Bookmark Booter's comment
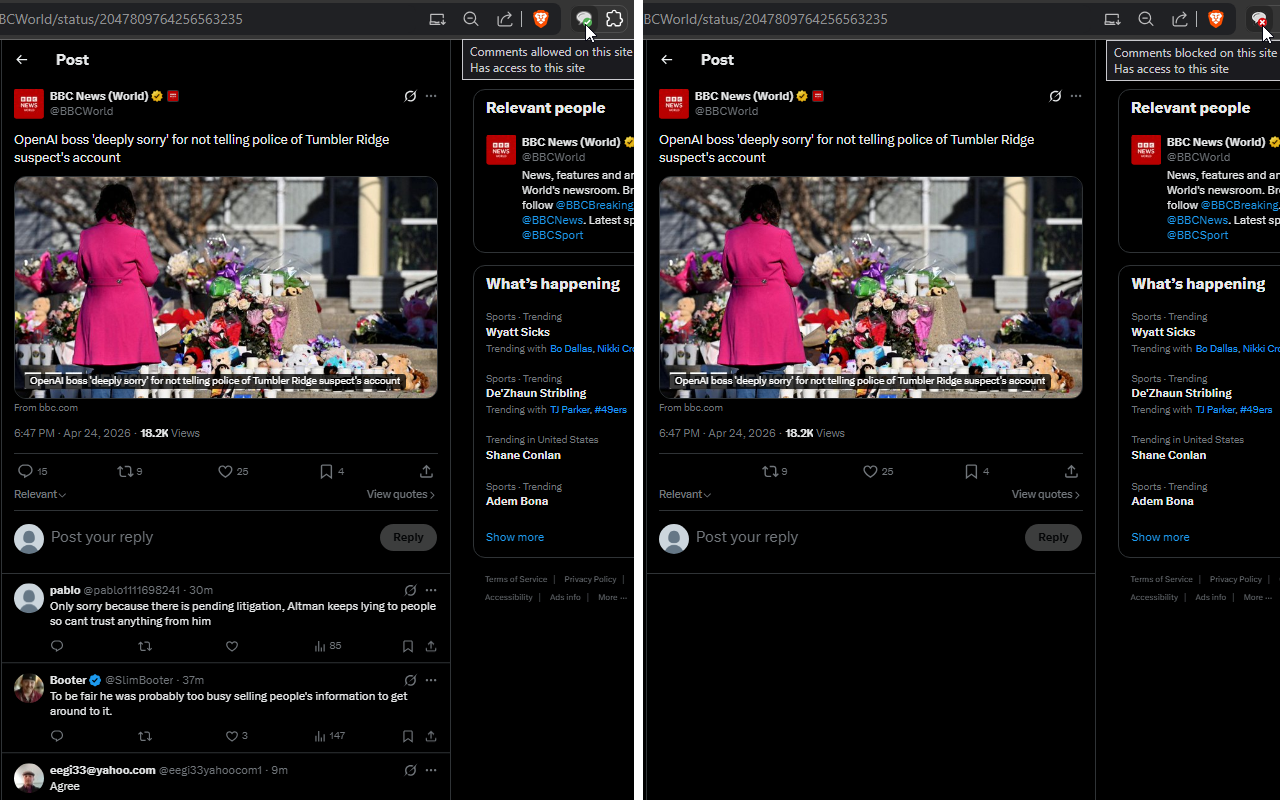Image resolution: width=1280 pixels, height=800 pixels. [408, 736]
